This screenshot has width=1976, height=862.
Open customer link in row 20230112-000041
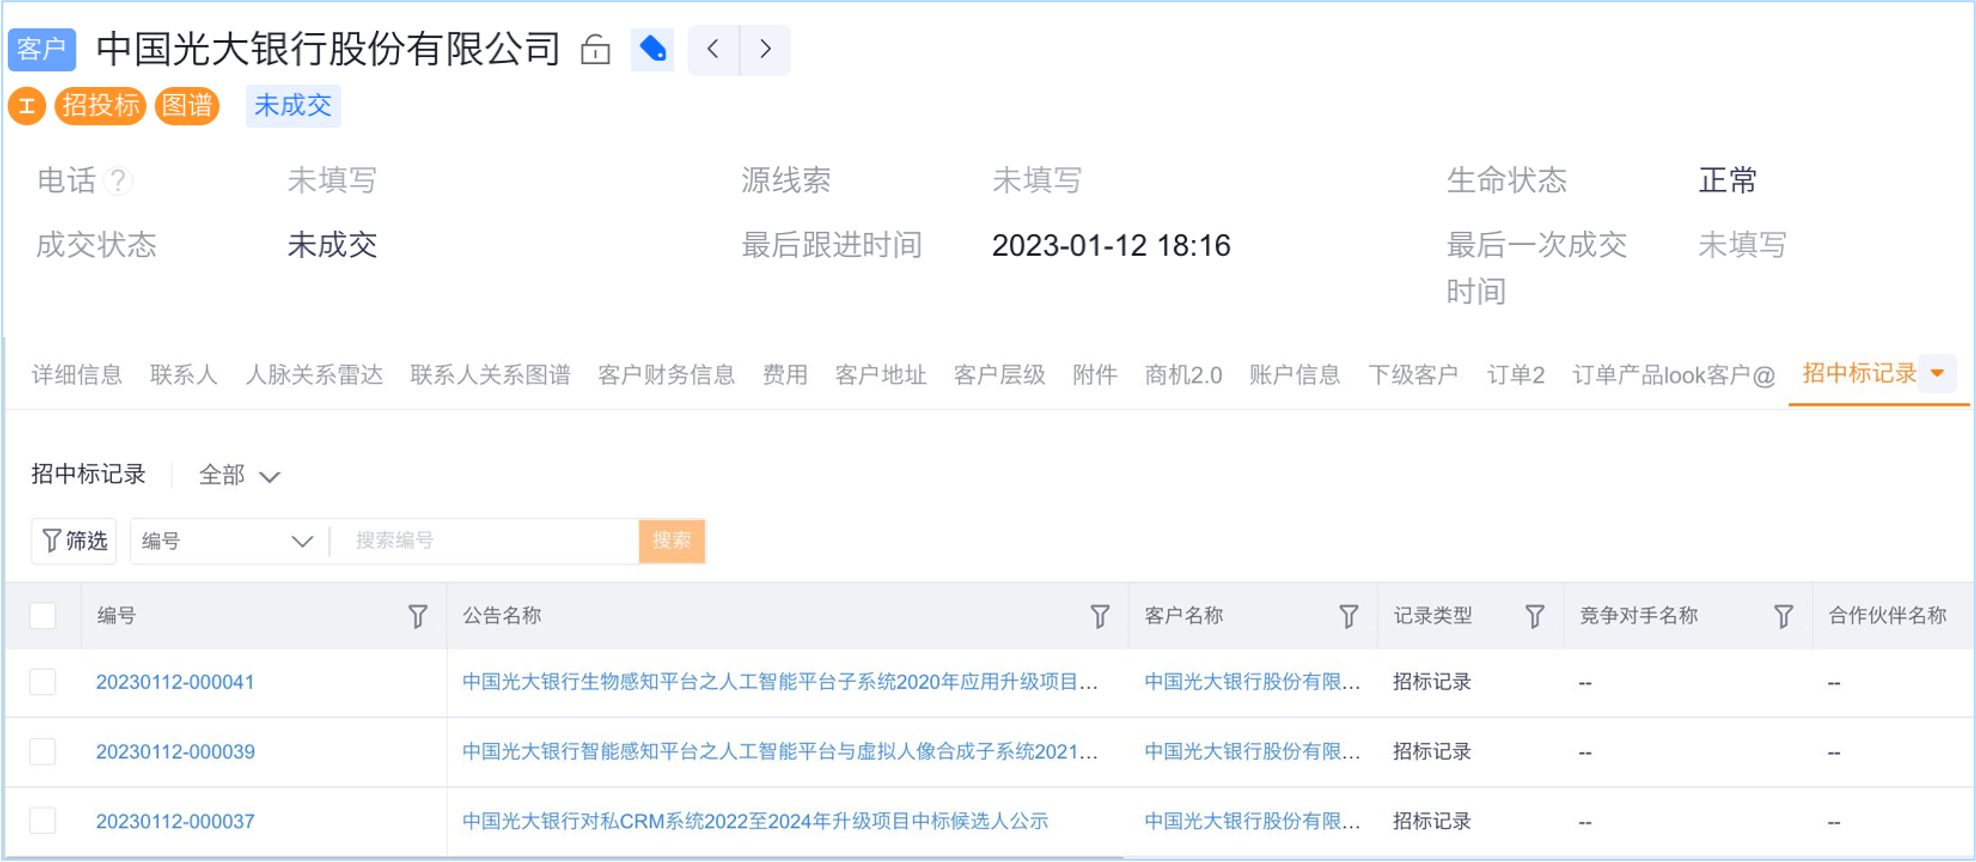tap(1252, 682)
